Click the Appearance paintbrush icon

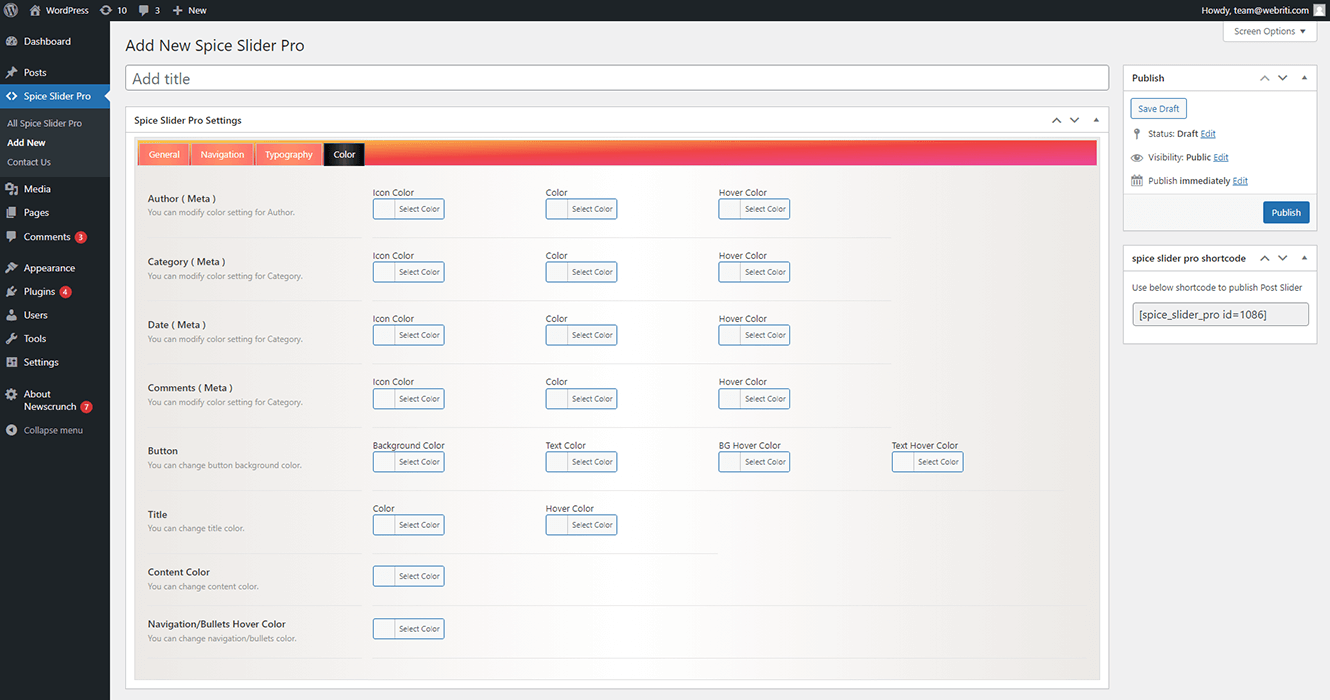tap(12, 268)
